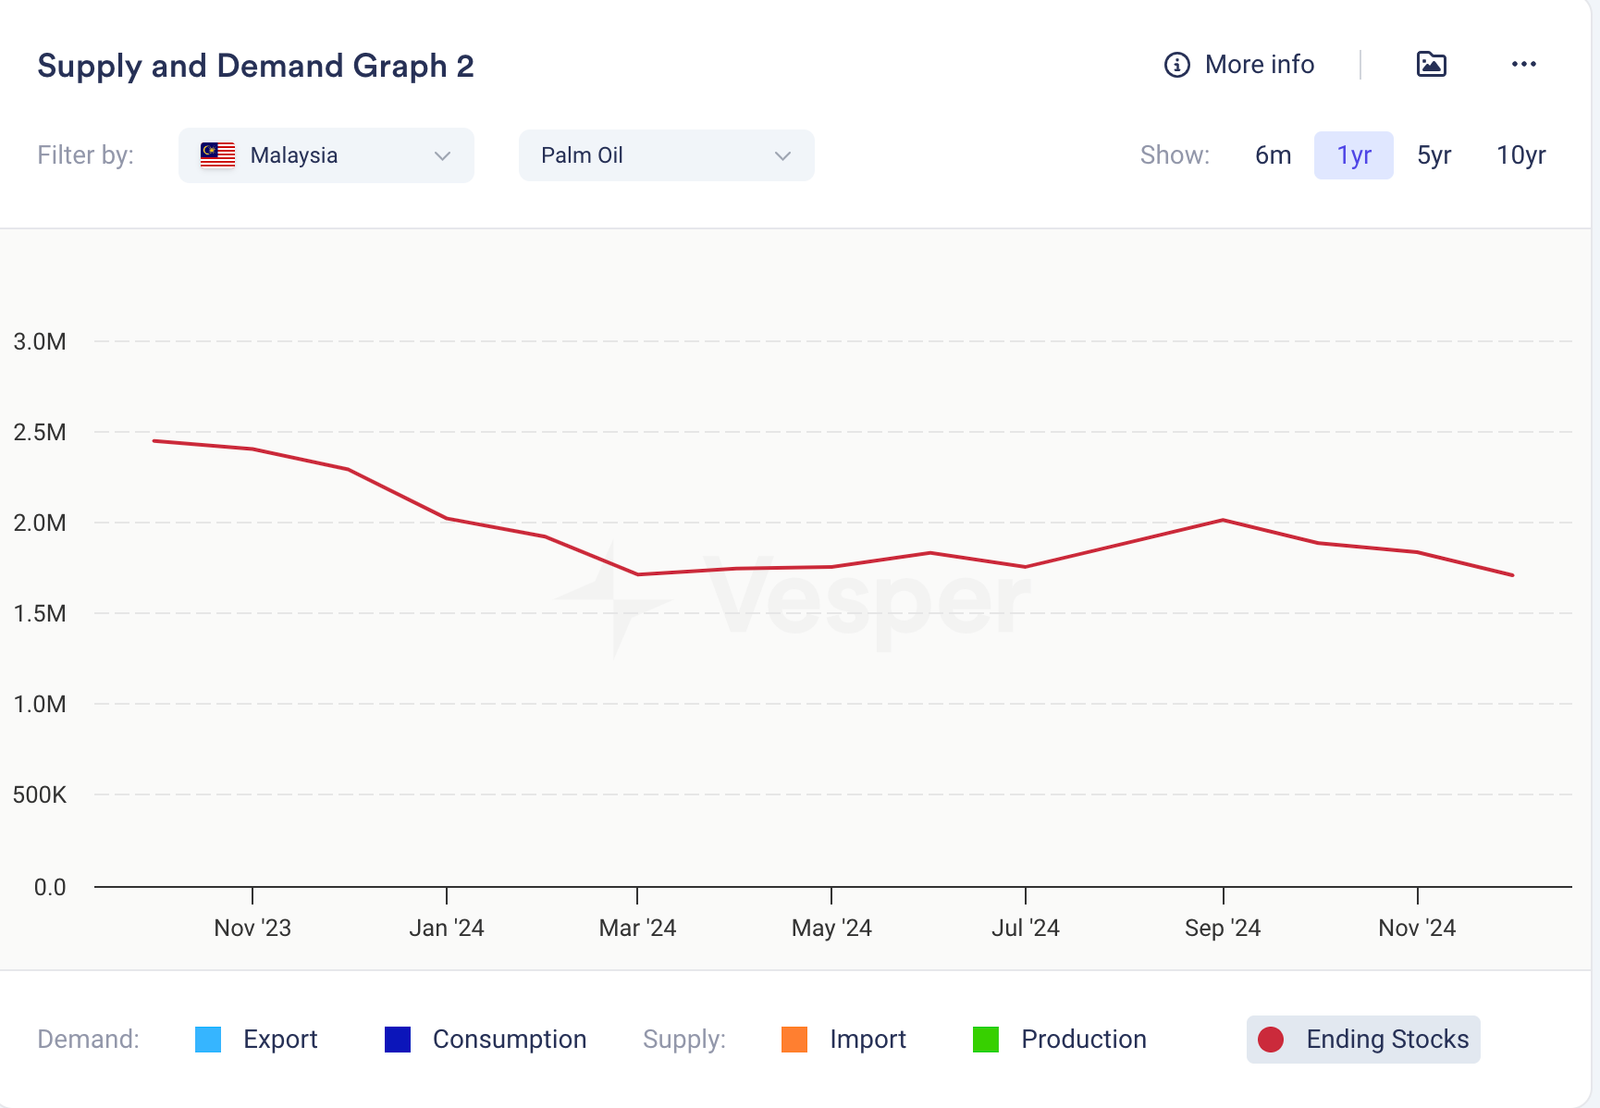Switch to the 6m time range
Screen dimensions: 1600x1108
(x=1272, y=155)
